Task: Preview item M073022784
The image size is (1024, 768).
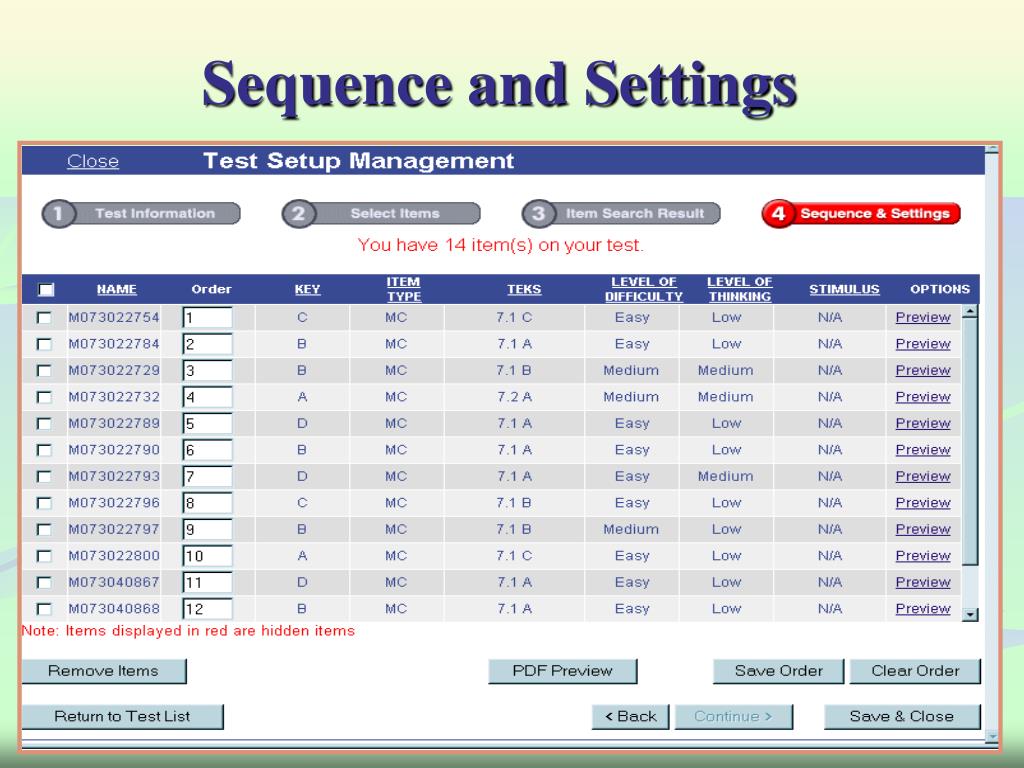Action: (923, 344)
